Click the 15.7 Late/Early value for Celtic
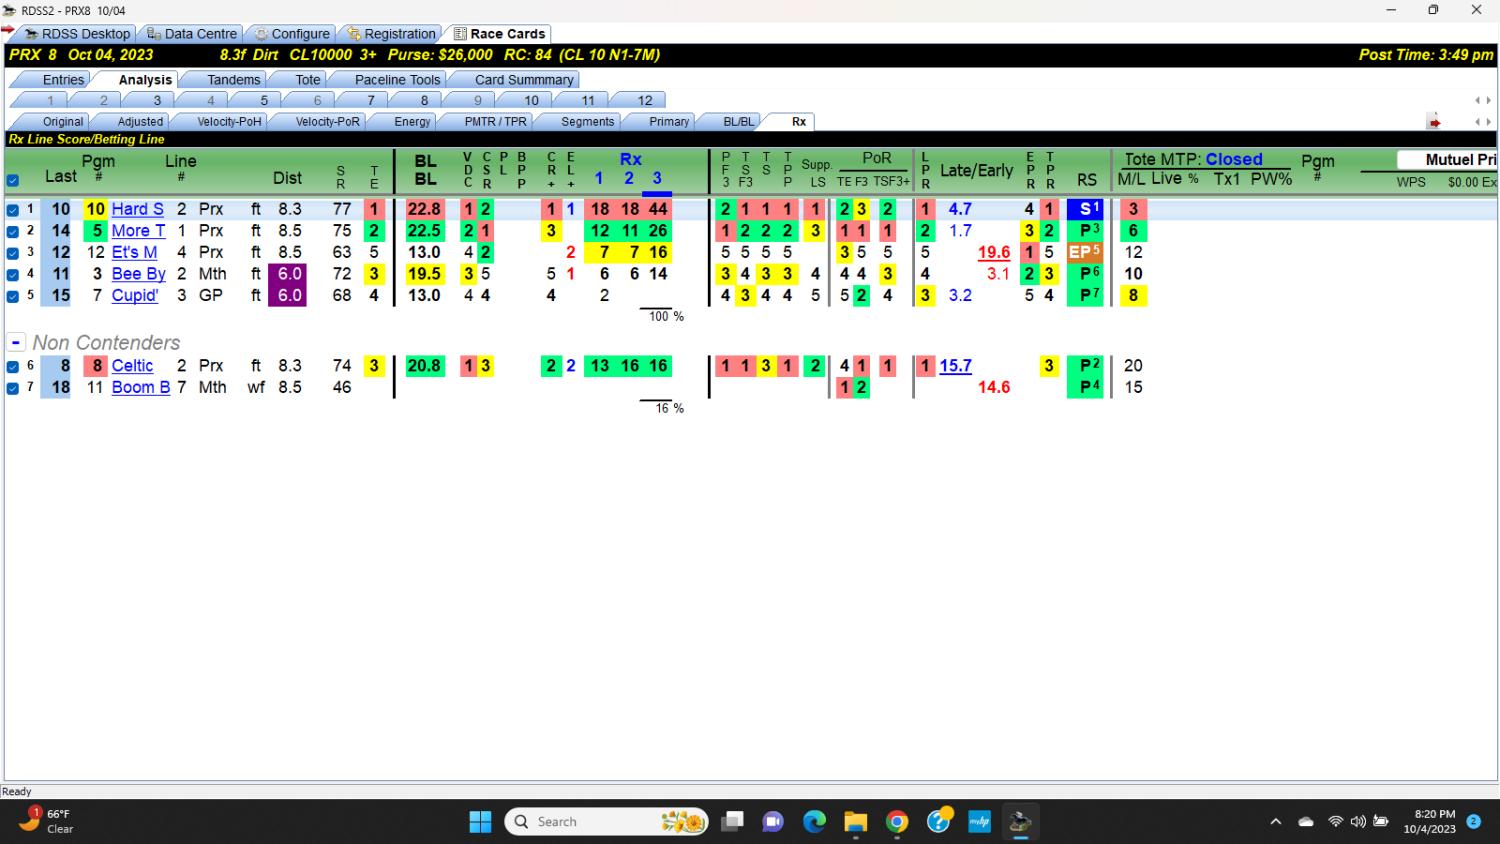This screenshot has height=844, width=1500. pyautogui.click(x=955, y=366)
